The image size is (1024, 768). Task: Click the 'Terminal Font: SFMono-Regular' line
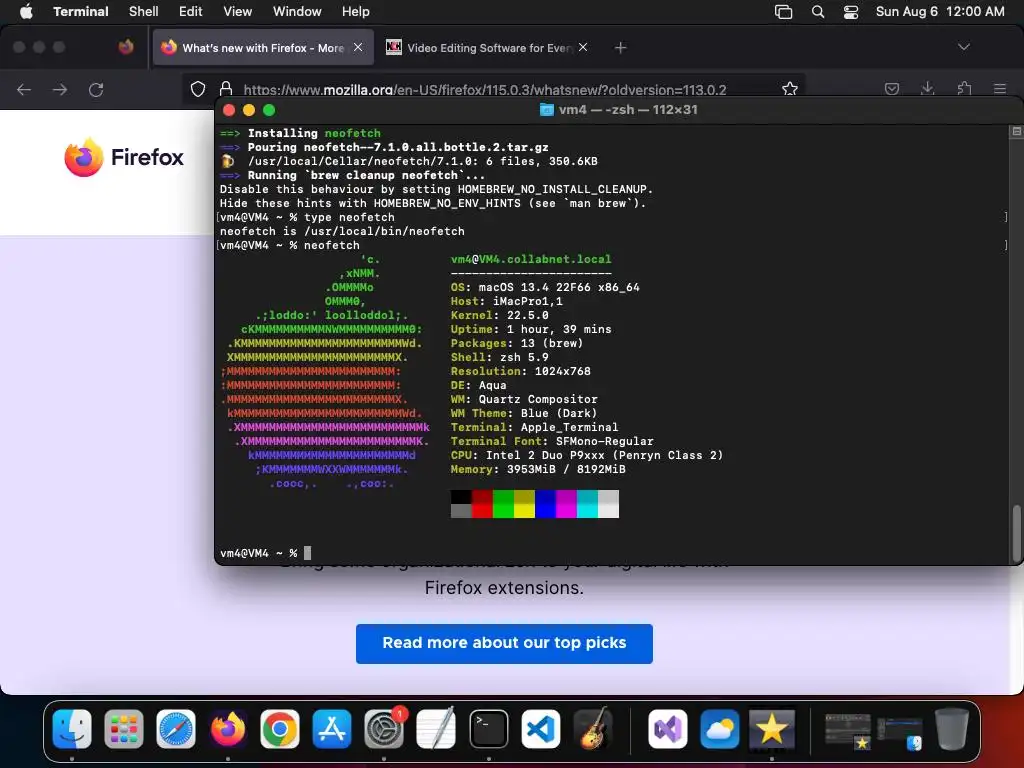pyautogui.click(x=552, y=441)
